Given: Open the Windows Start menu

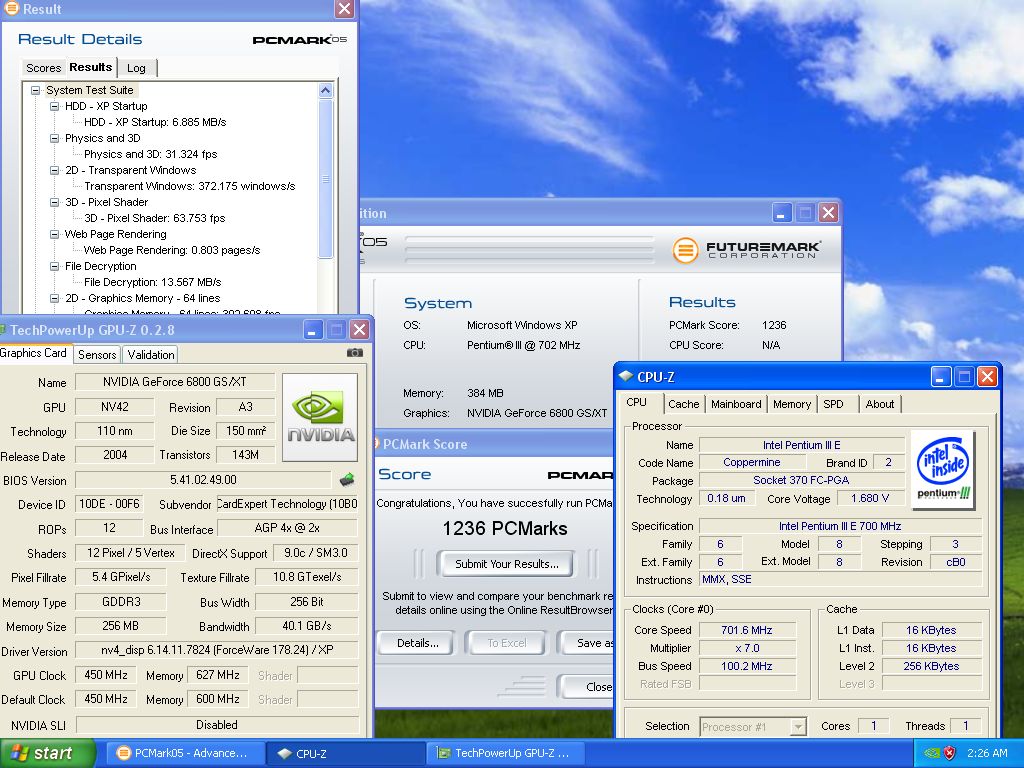Looking at the screenshot, I should coord(47,753).
